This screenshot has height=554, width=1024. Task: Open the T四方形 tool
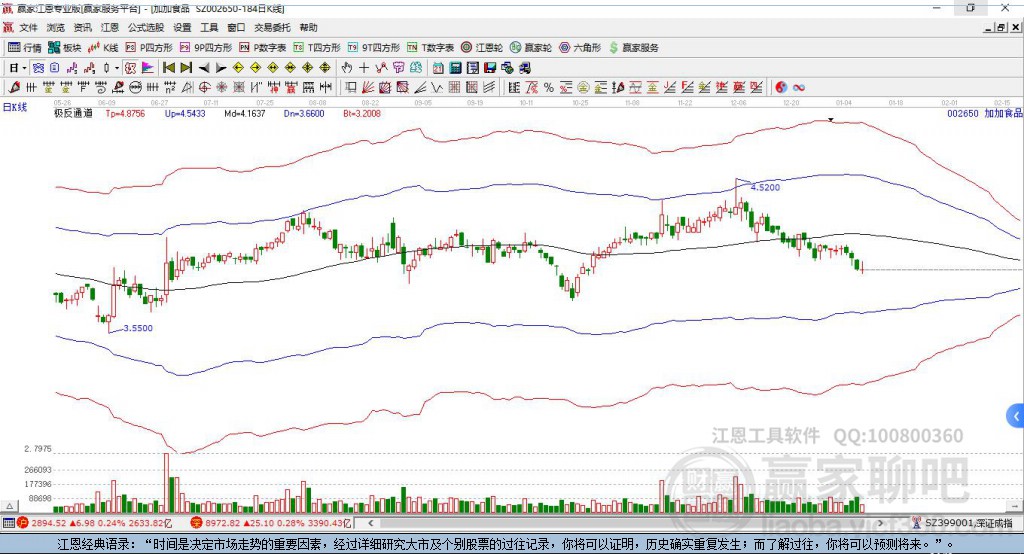pyautogui.click(x=317, y=48)
